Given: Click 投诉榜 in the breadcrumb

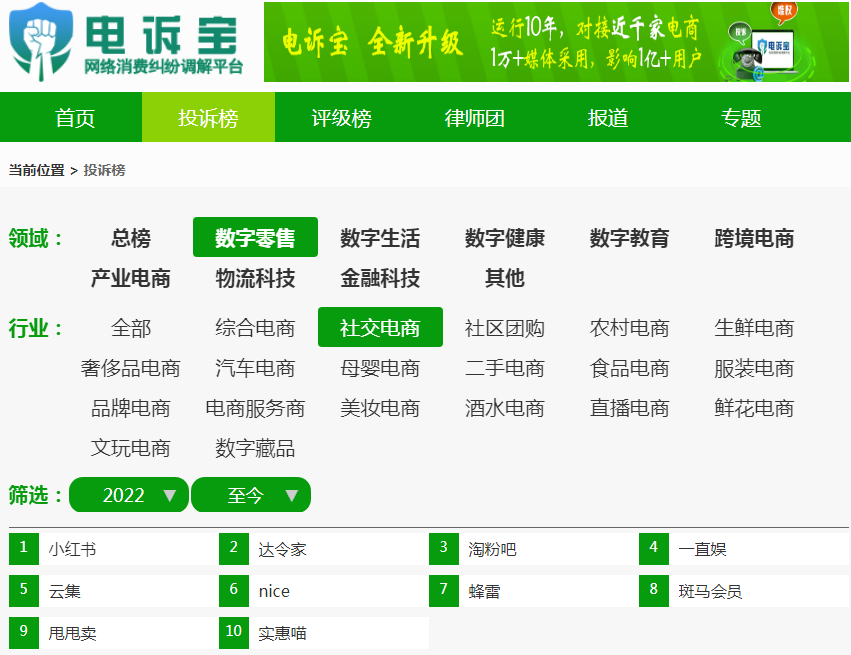Looking at the screenshot, I should coord(104,170).
